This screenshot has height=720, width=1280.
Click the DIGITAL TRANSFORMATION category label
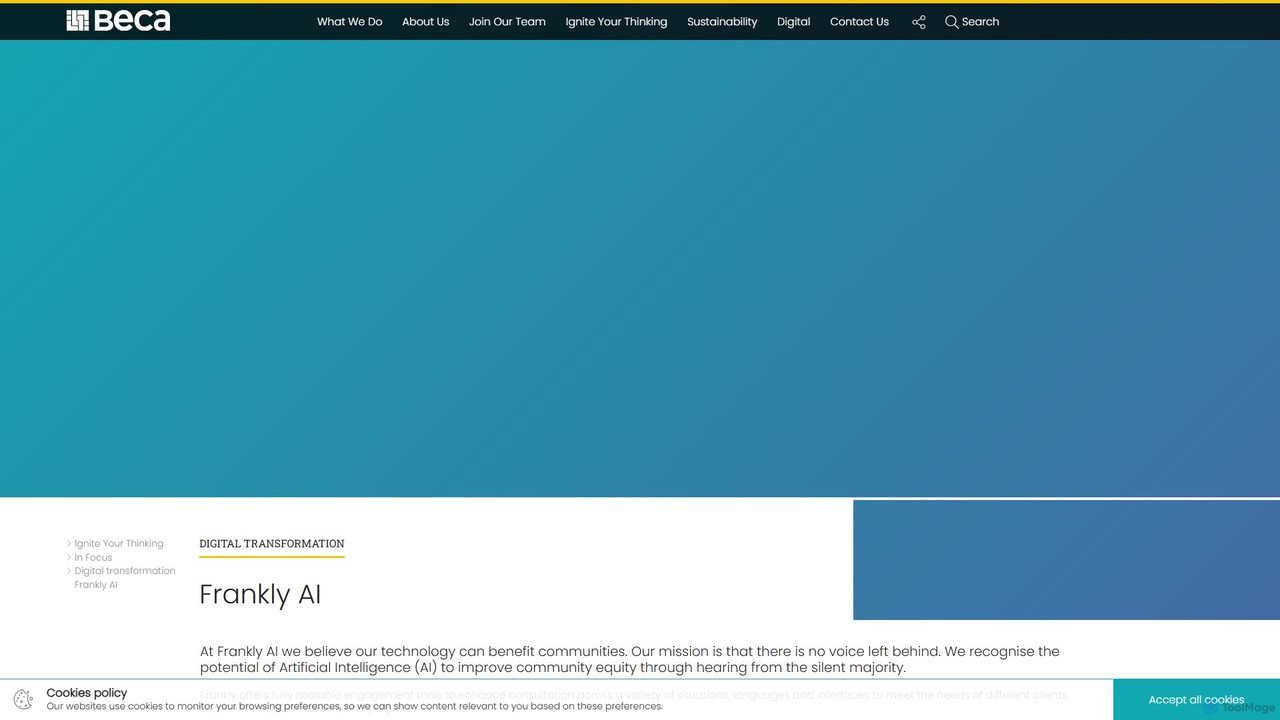click(272, 544)
